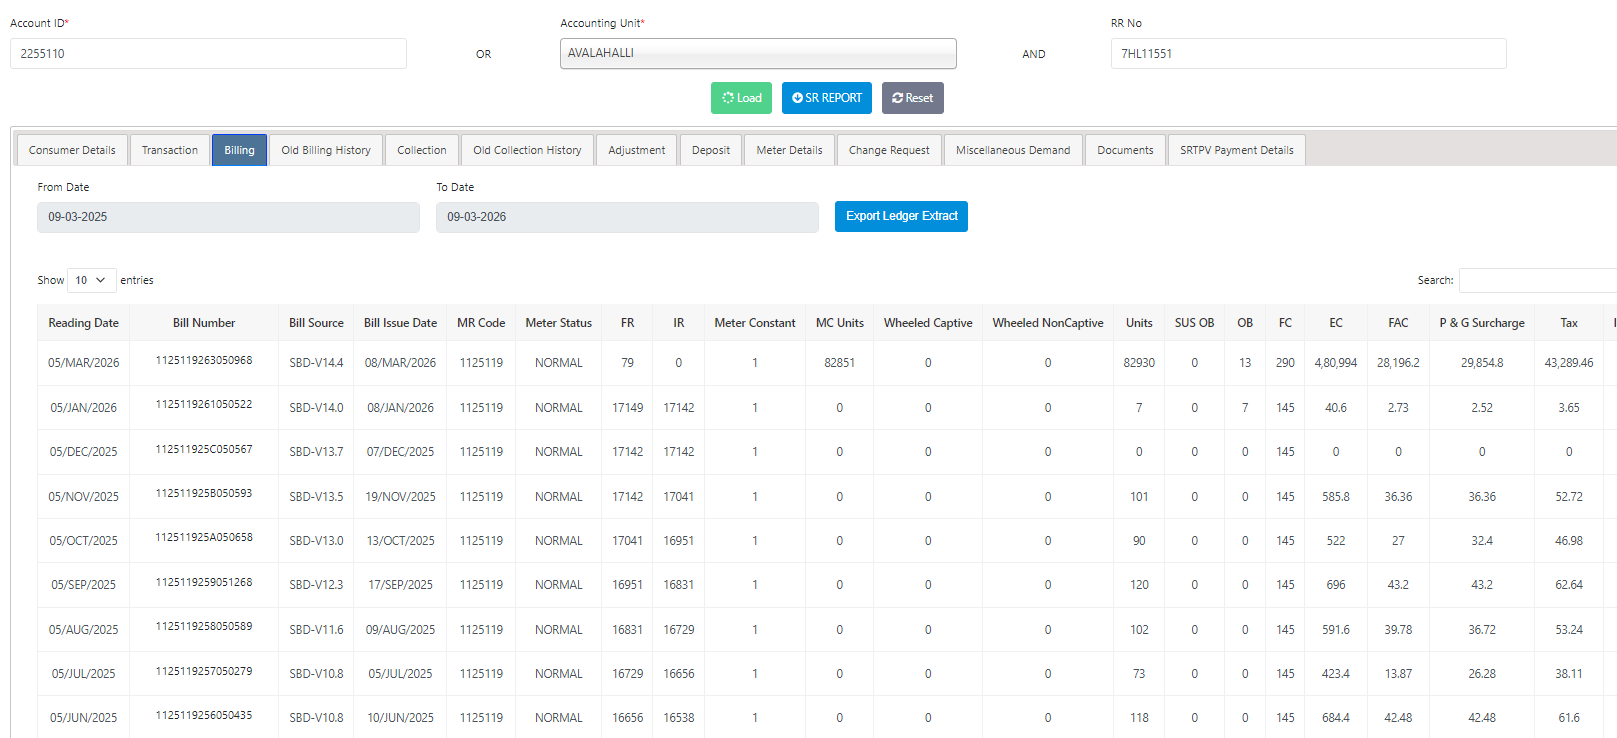Open the Accounting Unit AVALAHALLI dropdown
This screenshot has width=1617, height=738.
pyautogui.click(x=757, y=54)
